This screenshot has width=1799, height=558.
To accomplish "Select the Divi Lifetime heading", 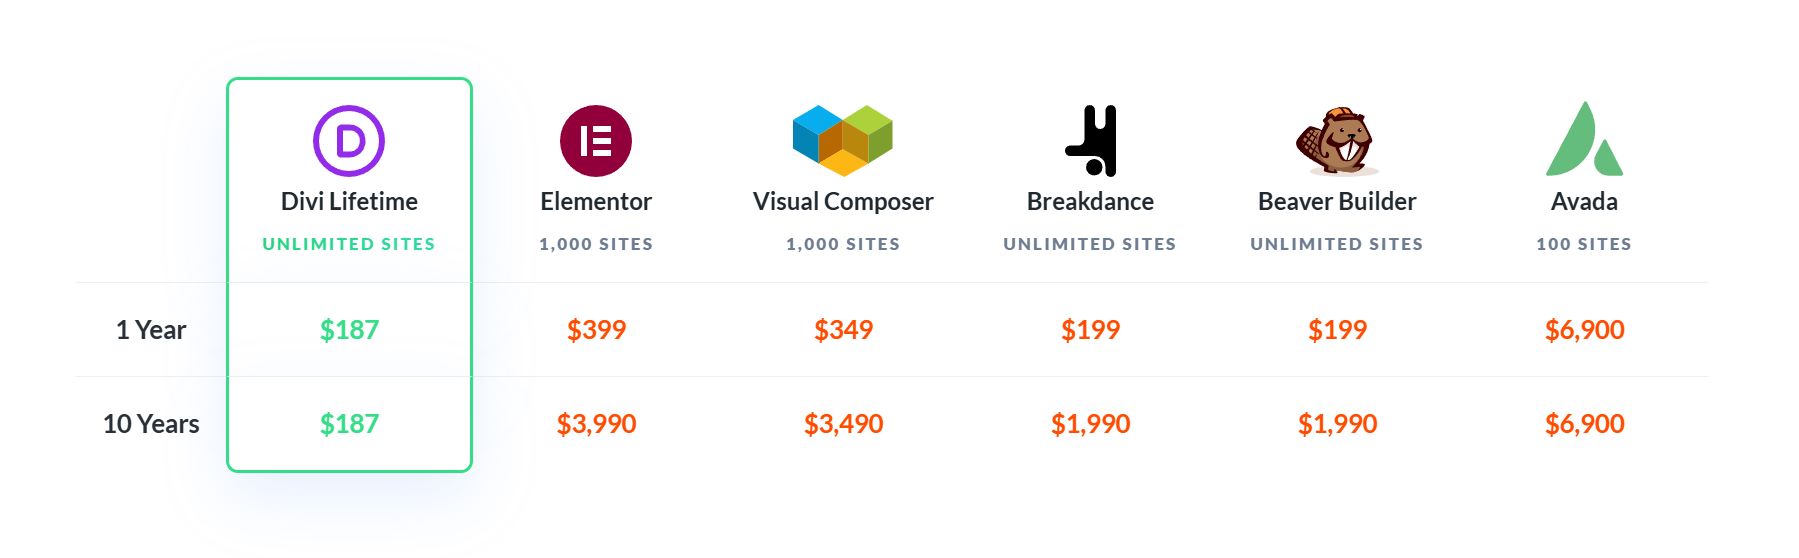I will [x=349, y=201].
